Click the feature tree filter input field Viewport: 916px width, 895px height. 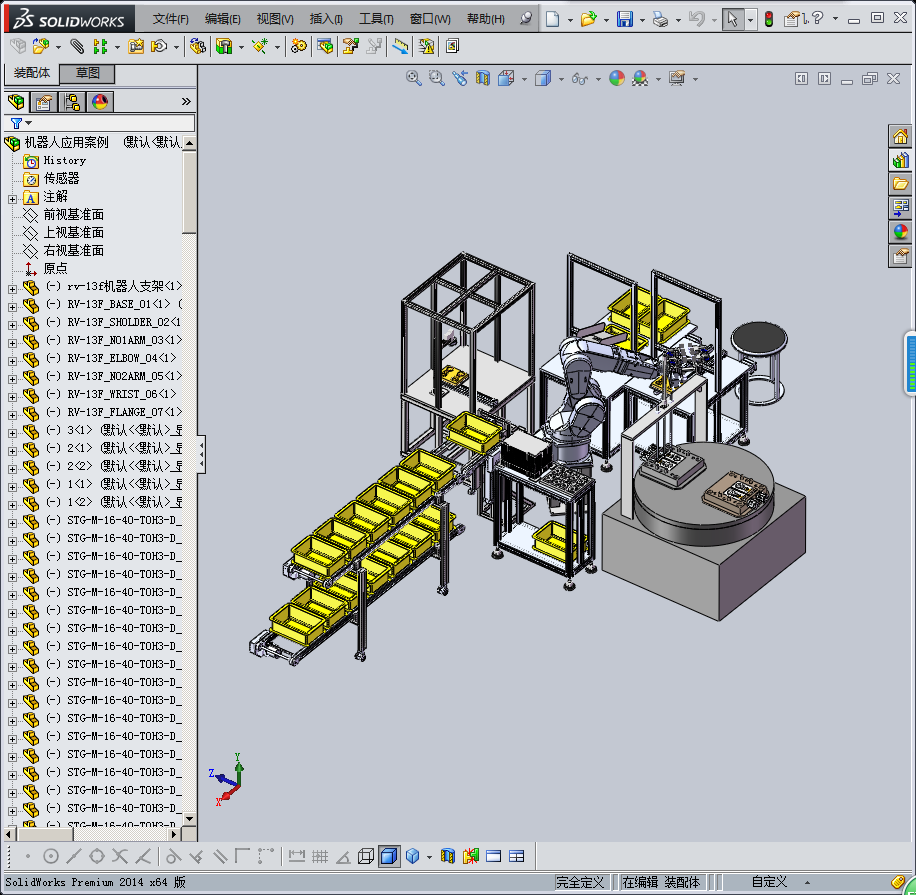pyautogui.click(x=110, y=123)
